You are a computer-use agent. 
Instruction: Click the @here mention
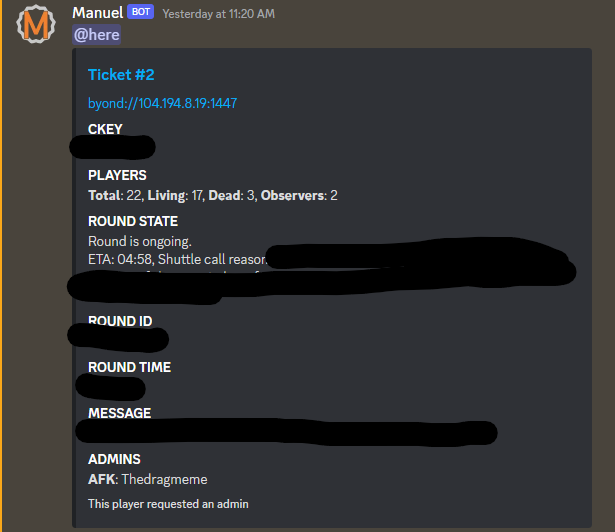point(96,35)
